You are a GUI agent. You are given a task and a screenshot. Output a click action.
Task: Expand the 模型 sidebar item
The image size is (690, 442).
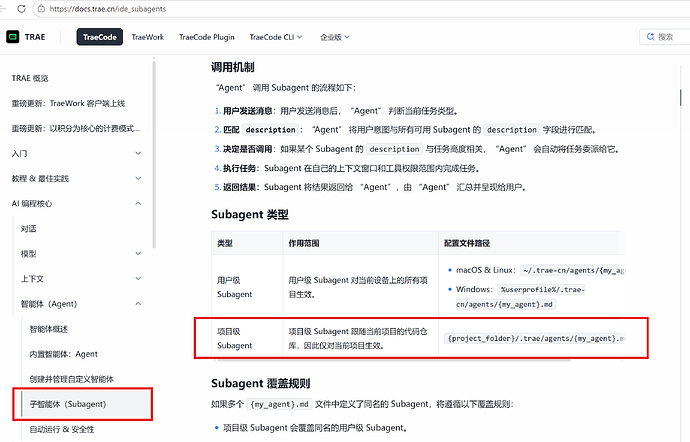(81, 254)
